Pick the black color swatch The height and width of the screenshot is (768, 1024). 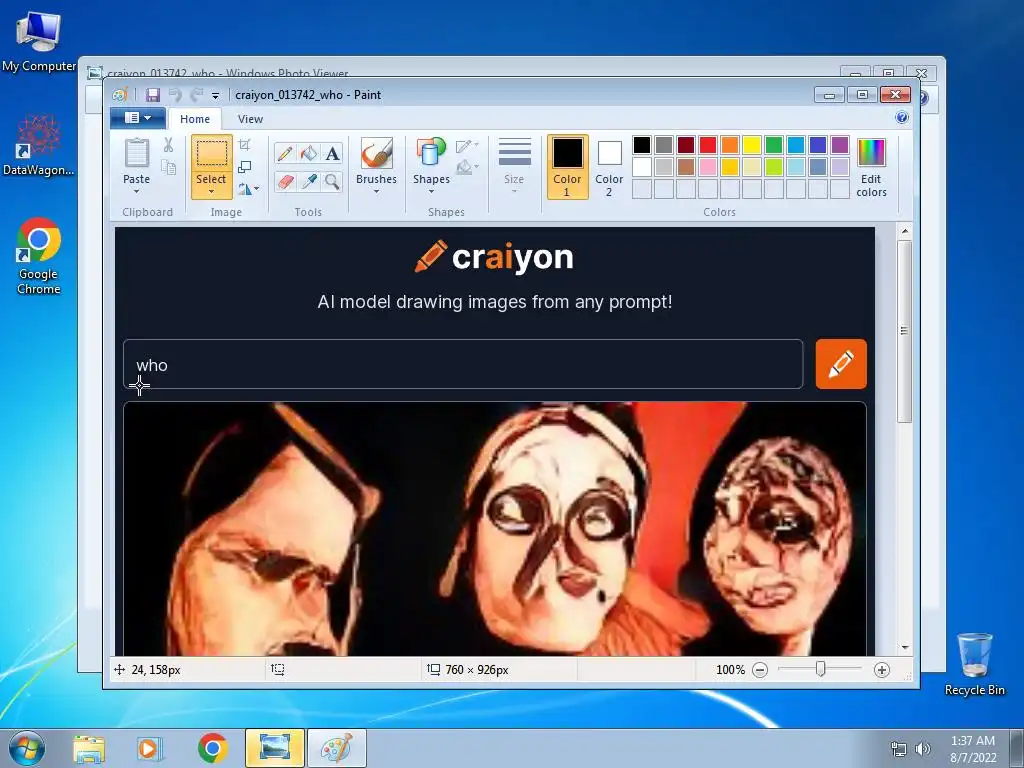click(641, 145)
